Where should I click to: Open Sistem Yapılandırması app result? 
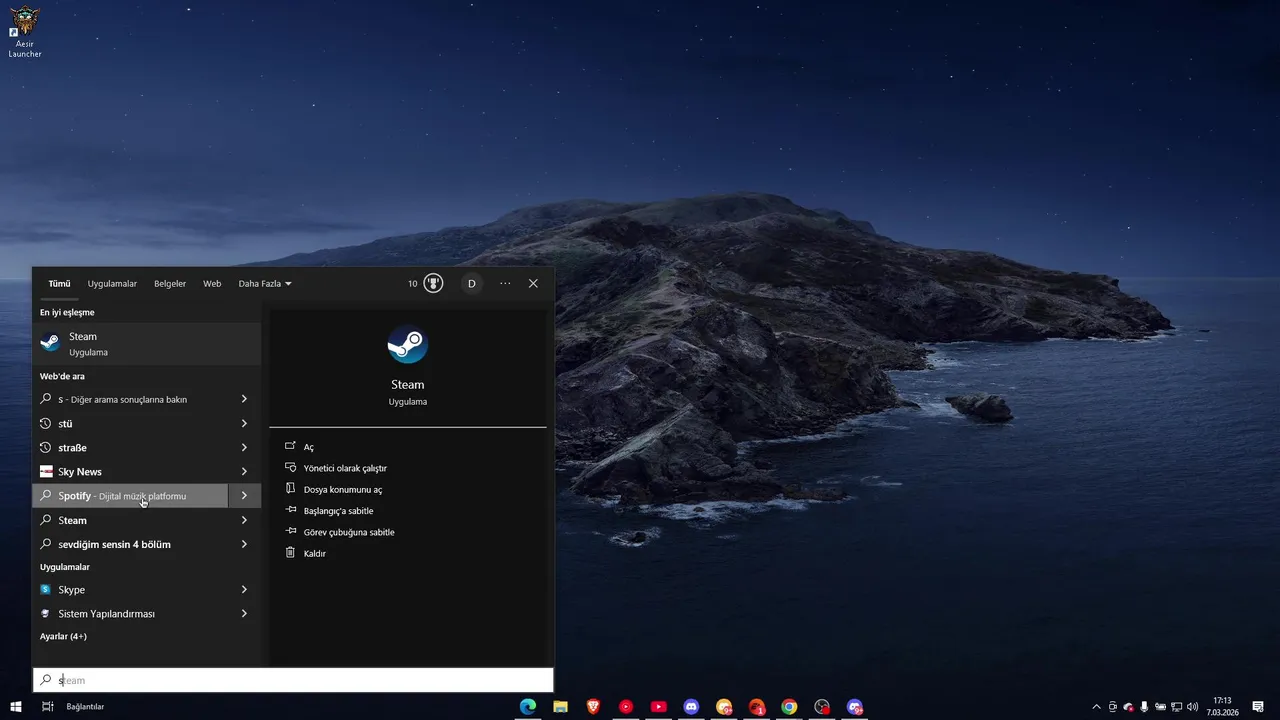(130, 613)
